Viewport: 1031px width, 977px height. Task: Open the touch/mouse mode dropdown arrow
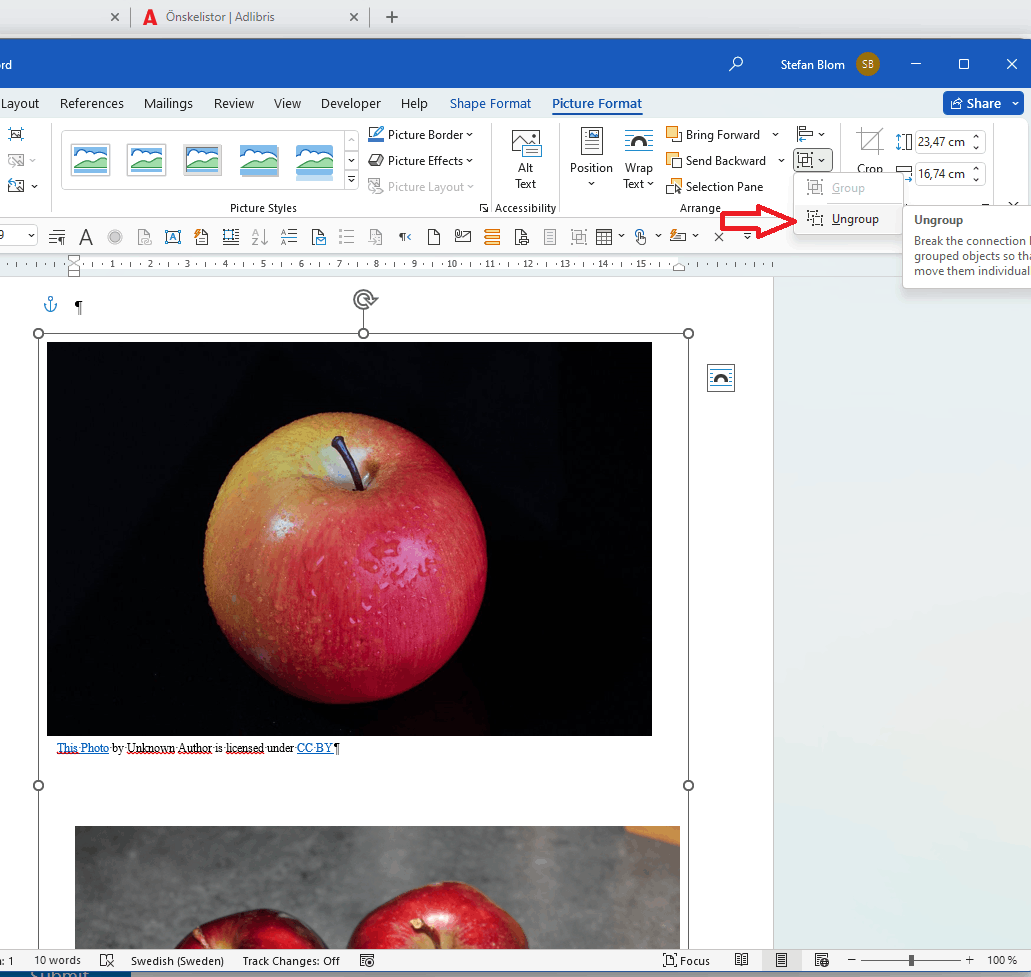658,236
